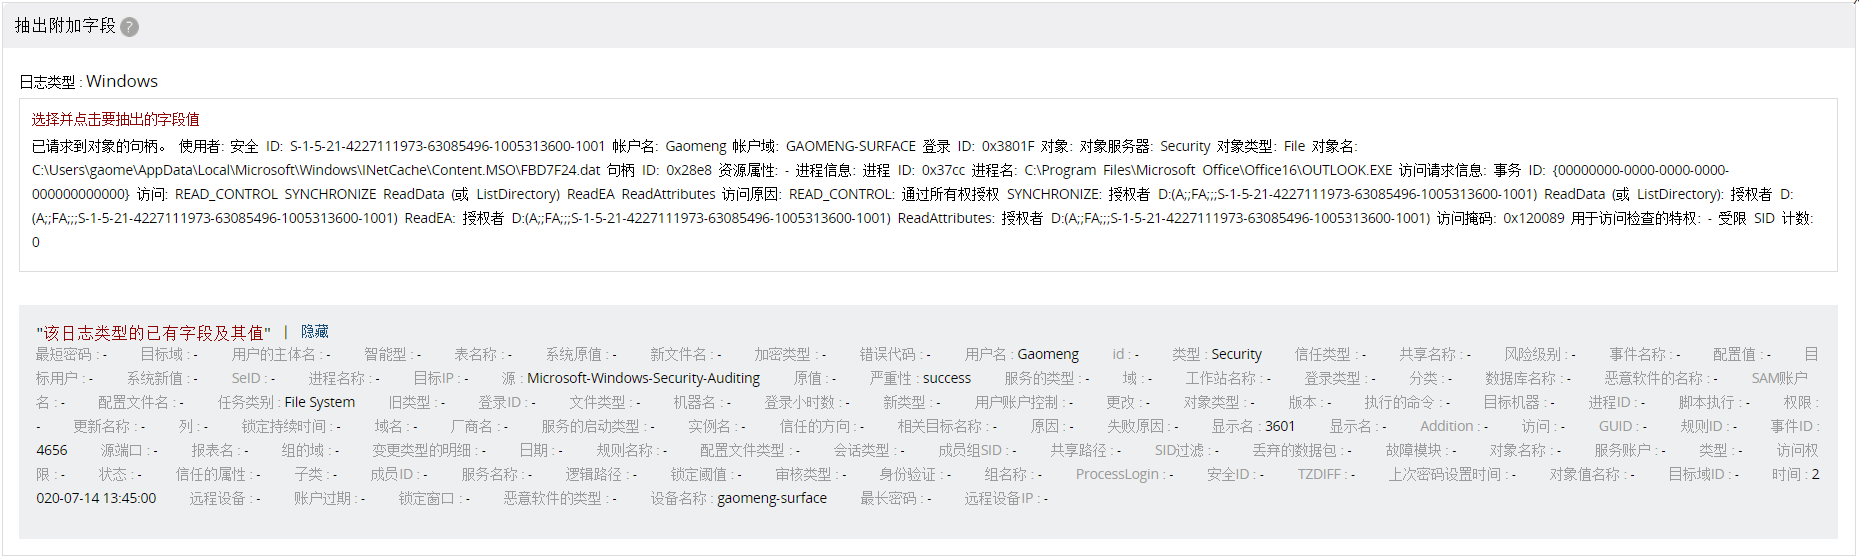Click the SeID field label
The height and width of the screenshot is (556, 1859).
[x=246, y=378]
